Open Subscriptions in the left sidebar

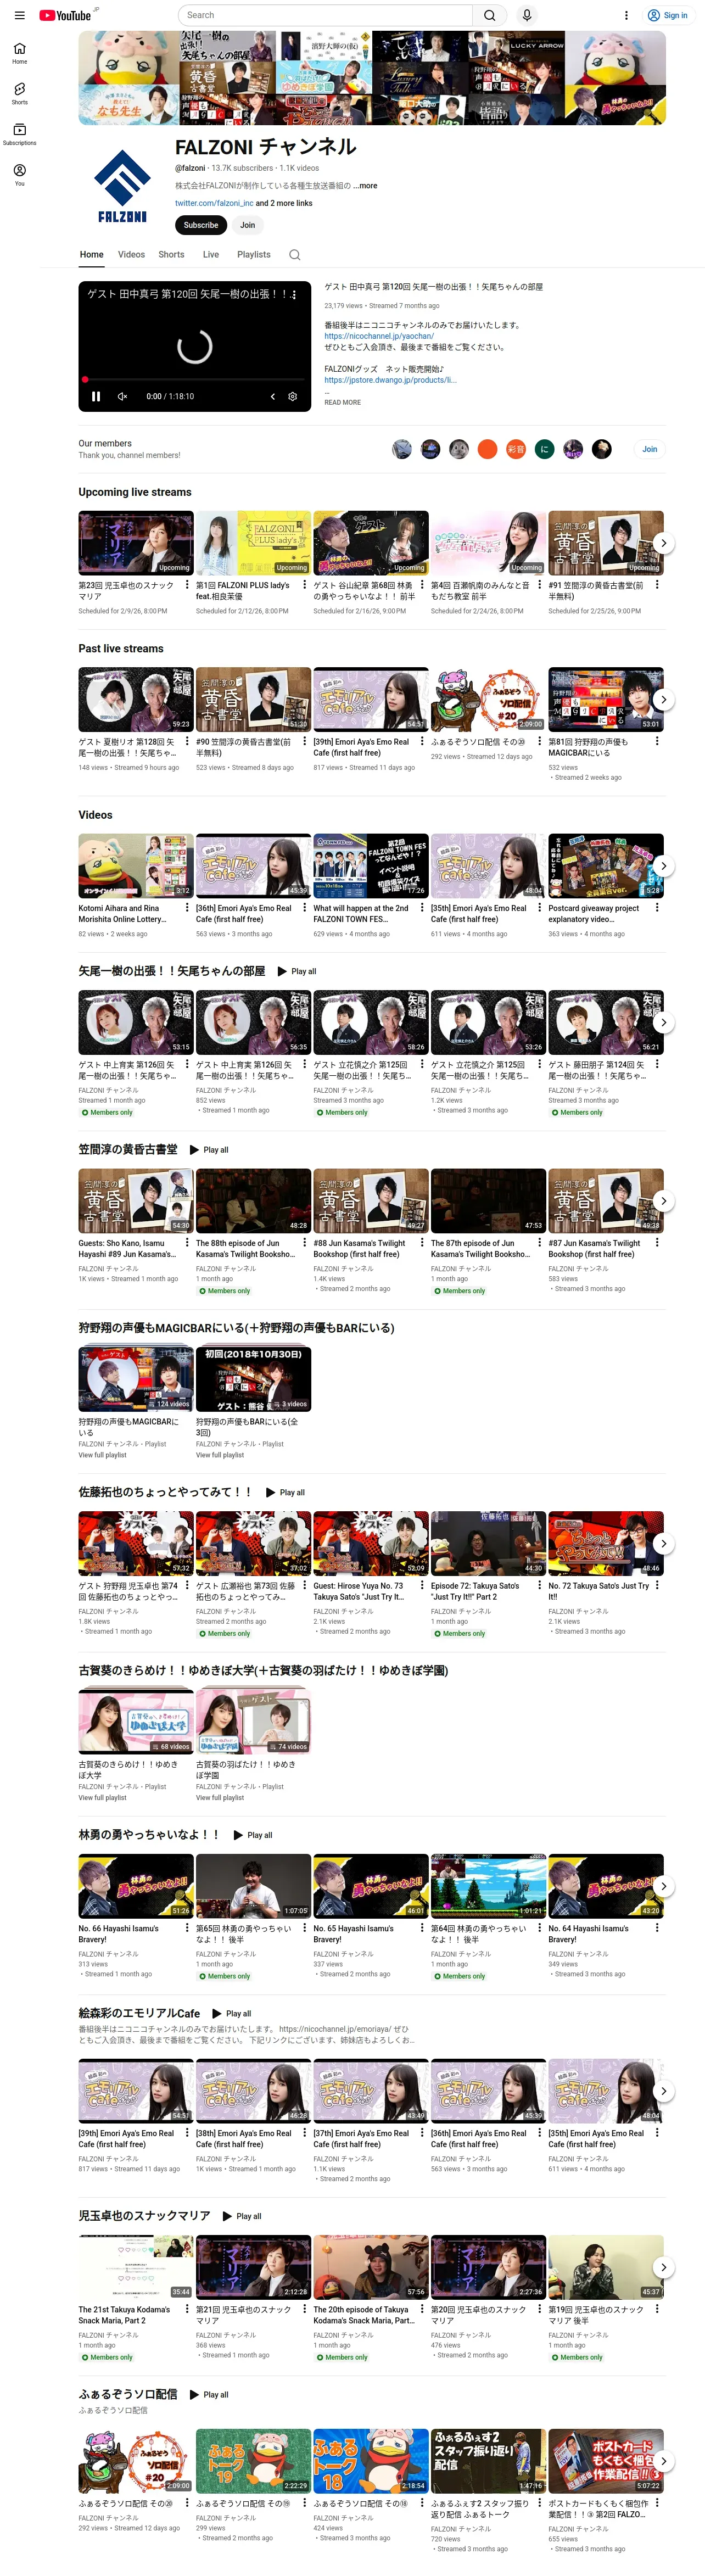pos(19,135)
